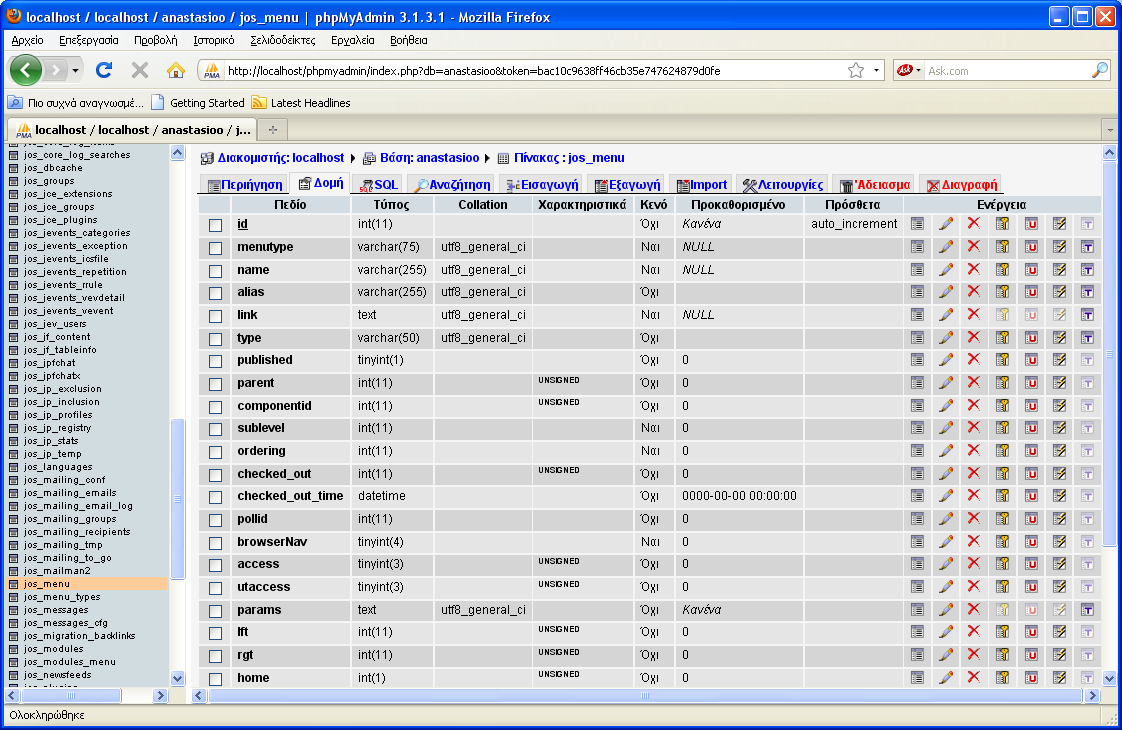Screen dimensions: 1122x730
Task: Set primary key on the name field
Action: click(1003, 270)
